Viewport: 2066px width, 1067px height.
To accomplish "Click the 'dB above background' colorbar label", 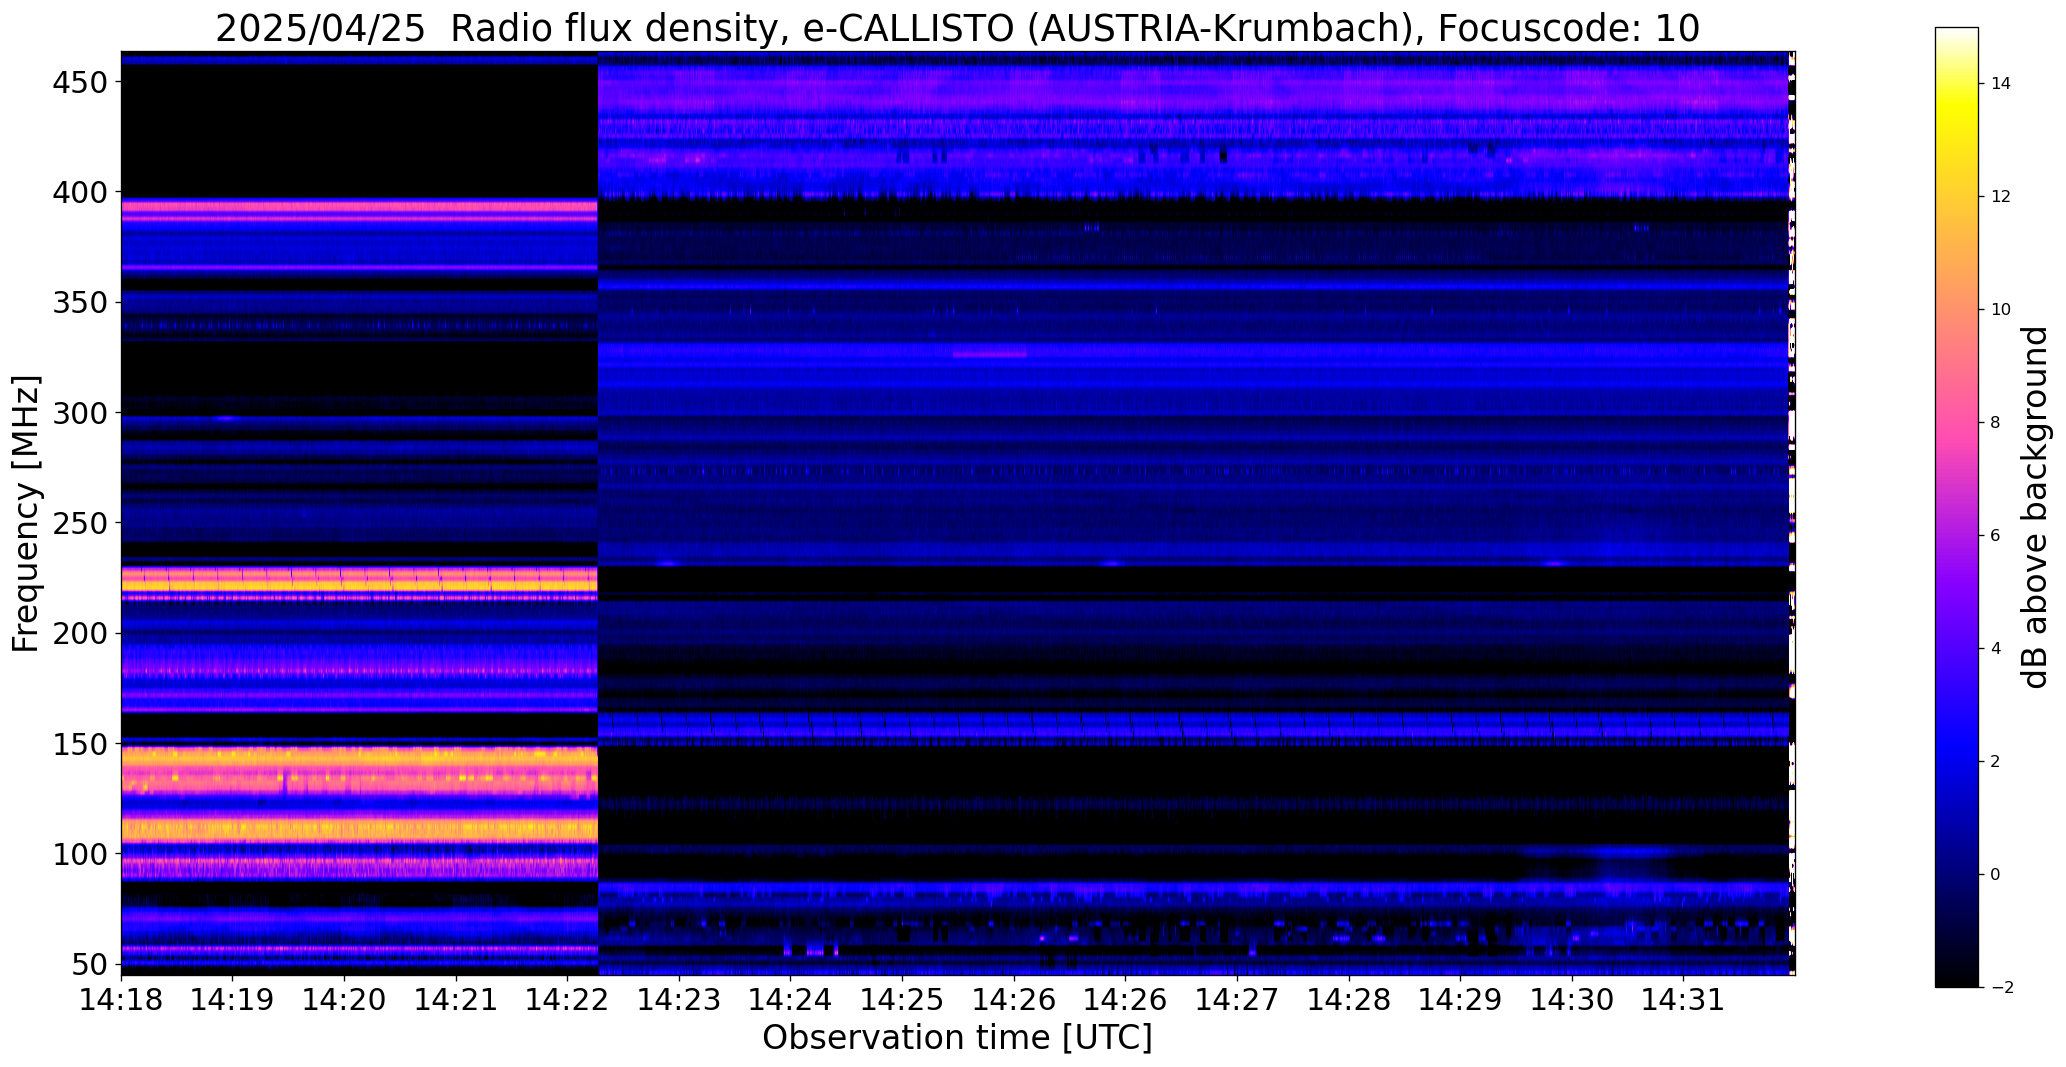I will point(2035,507).
